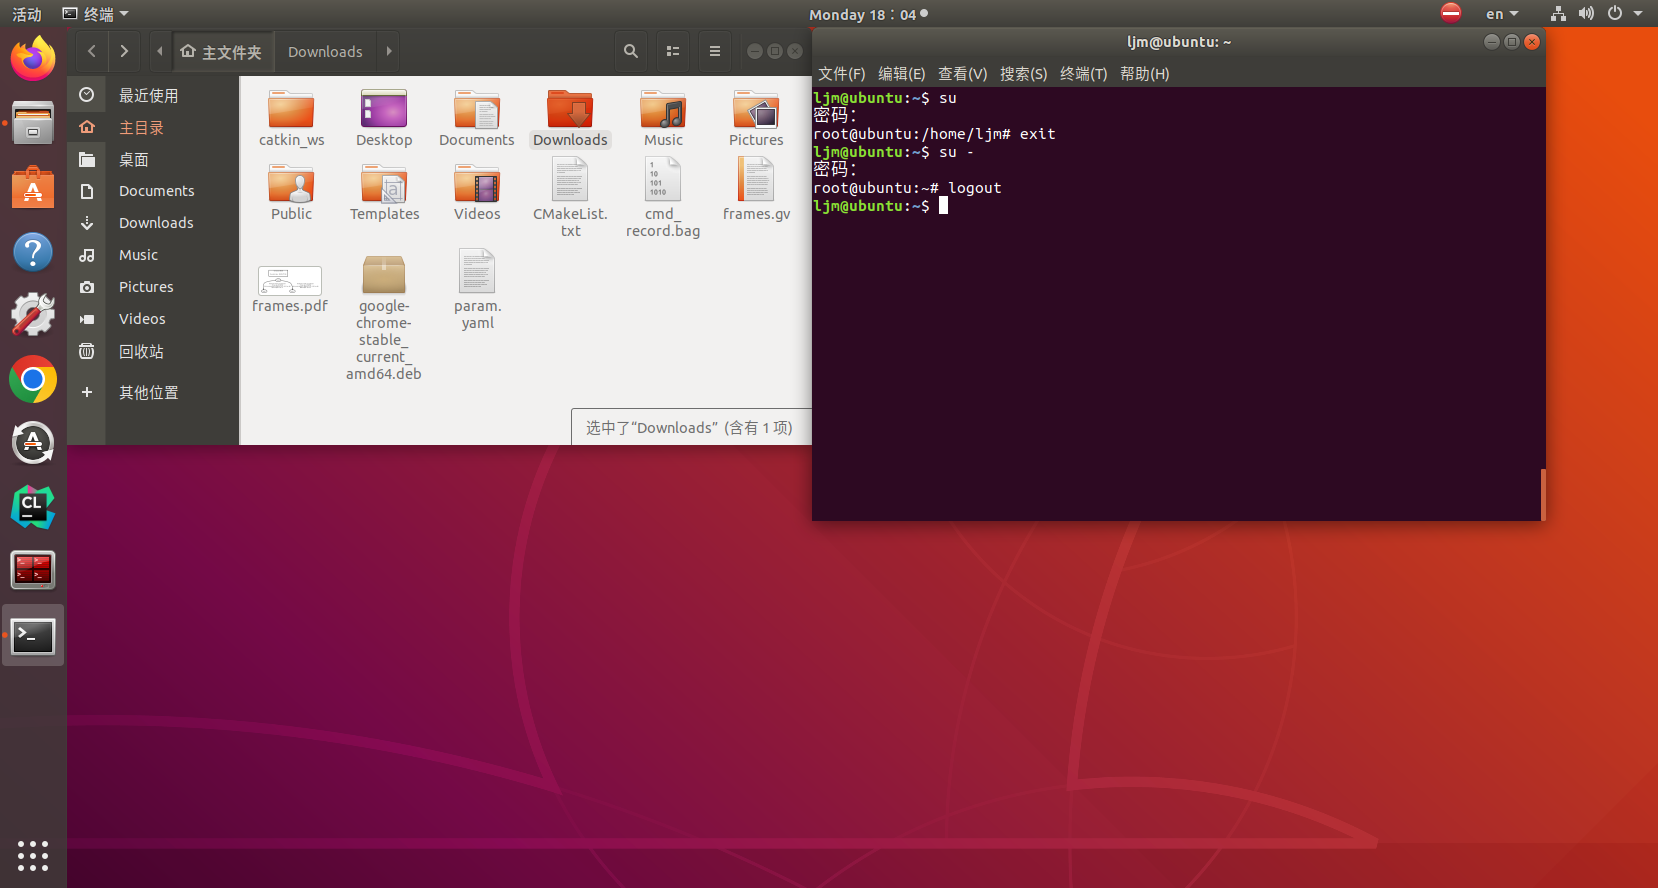Viewport: 1658px width, 888px height.
Task: Open Terminator from the dock
Action: click(x=33, y=571)
